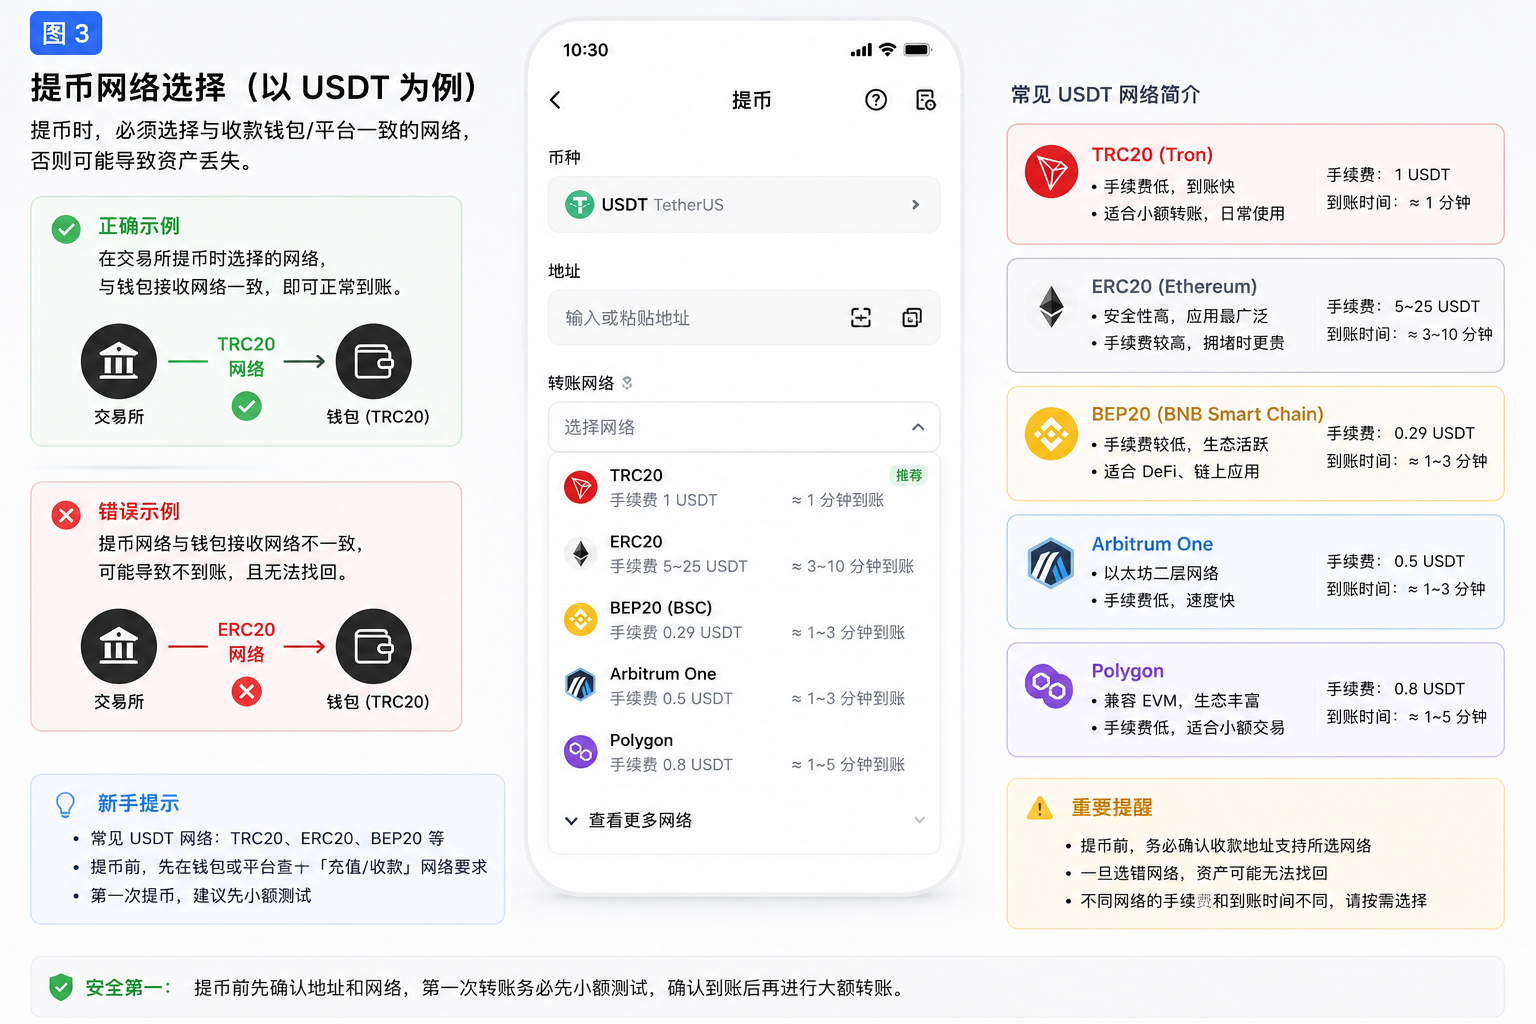Click the 图 3 label badge
1536x1024 pixels.
pyautogui.click(x=66, y=34)
